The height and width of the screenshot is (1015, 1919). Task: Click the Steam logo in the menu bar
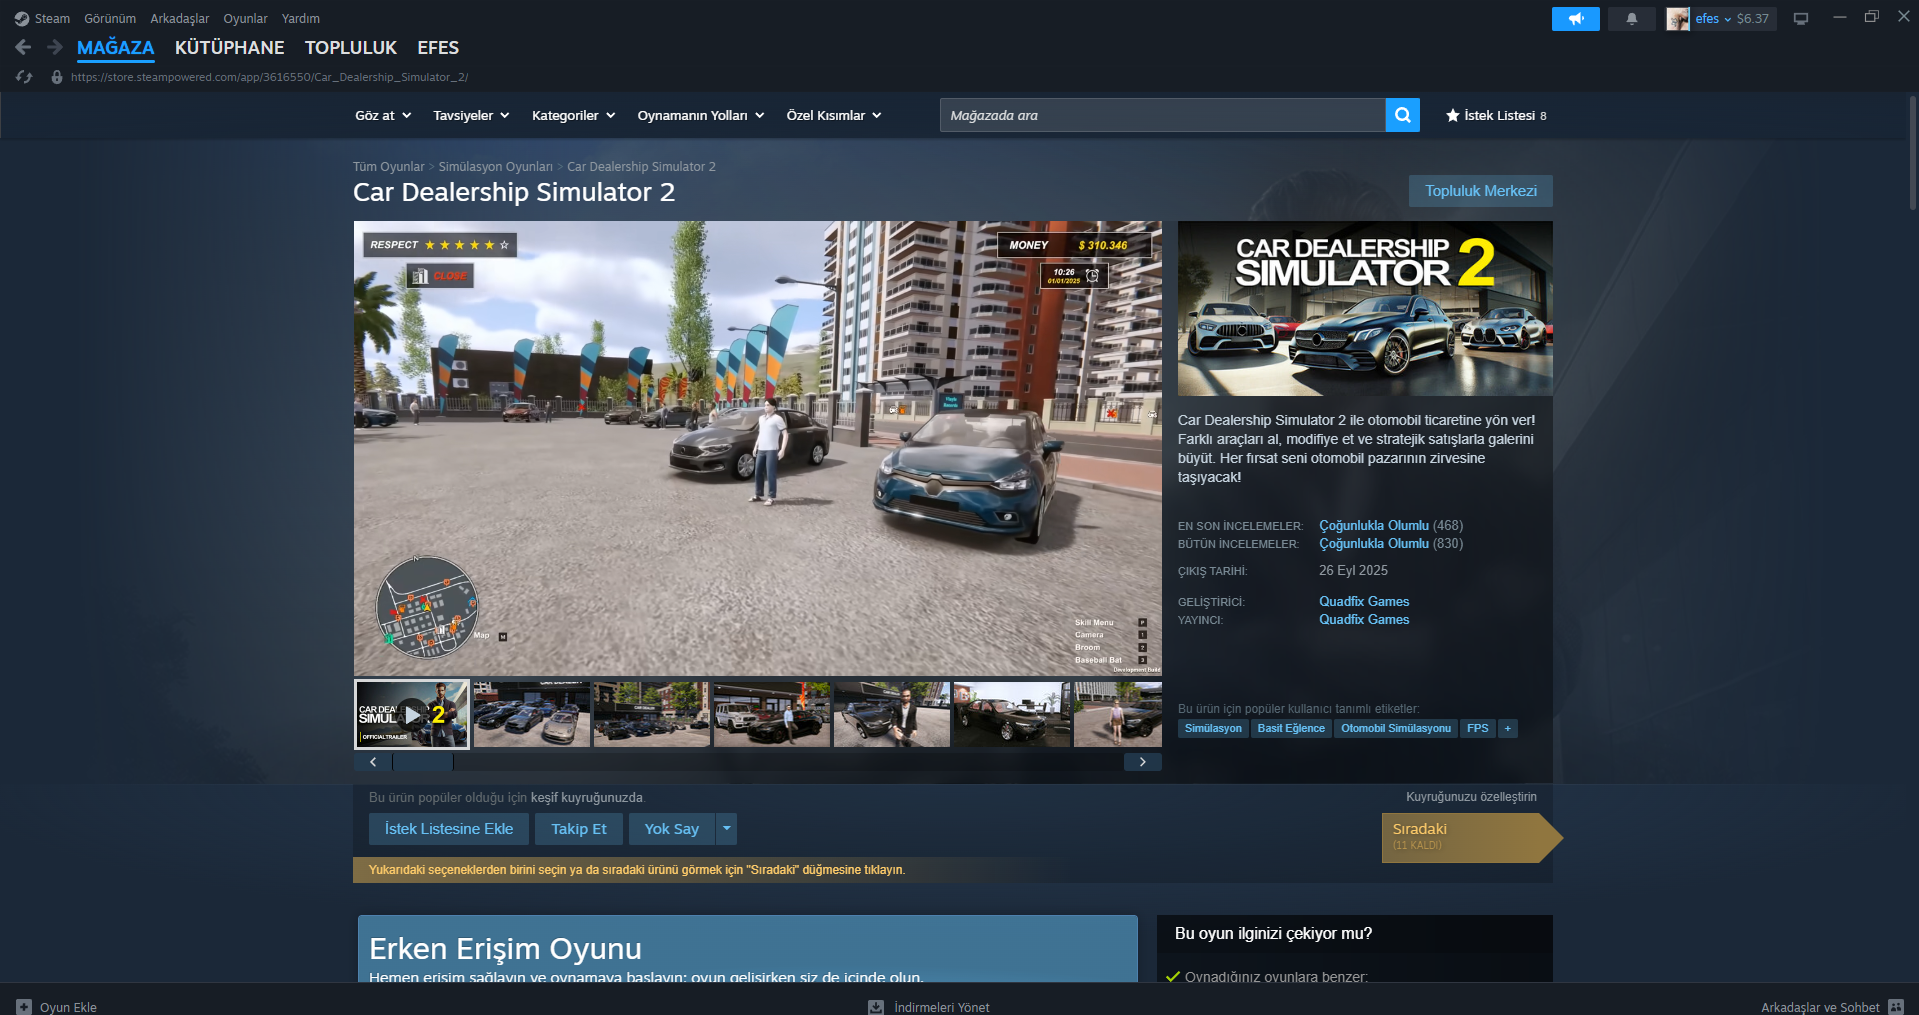22,19
